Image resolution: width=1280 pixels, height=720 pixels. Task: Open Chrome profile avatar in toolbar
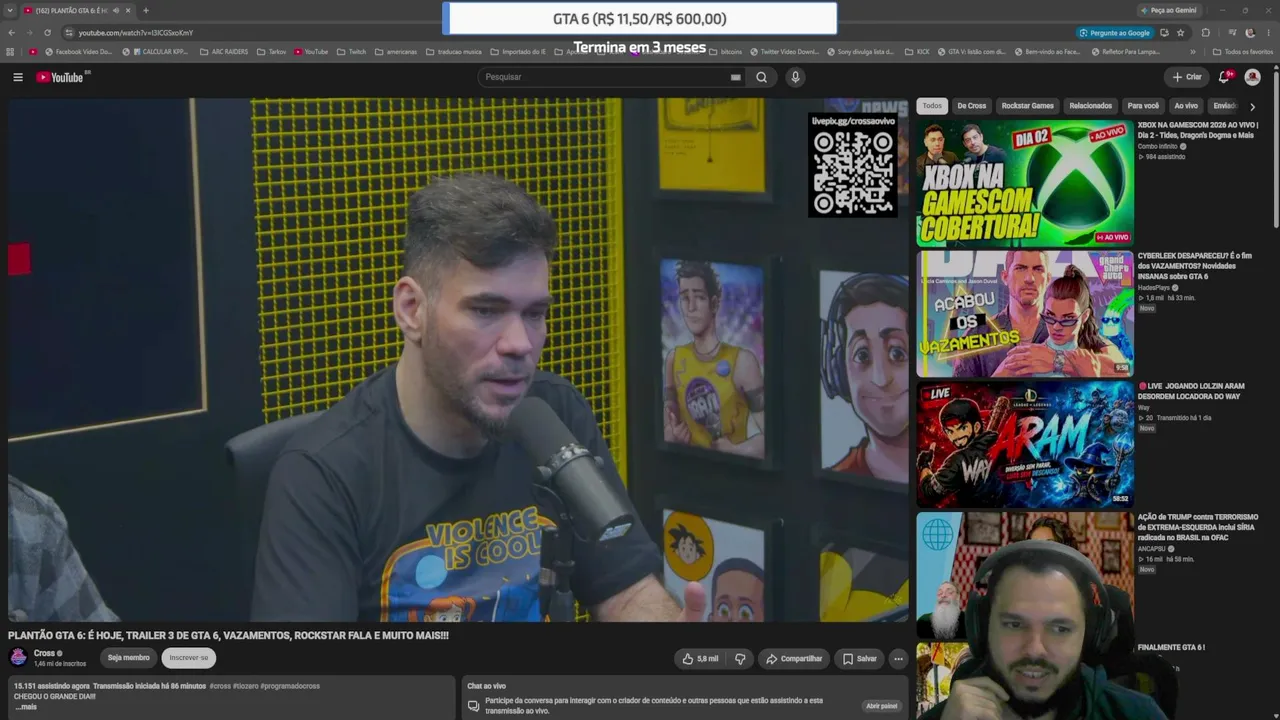point(1250,33)
